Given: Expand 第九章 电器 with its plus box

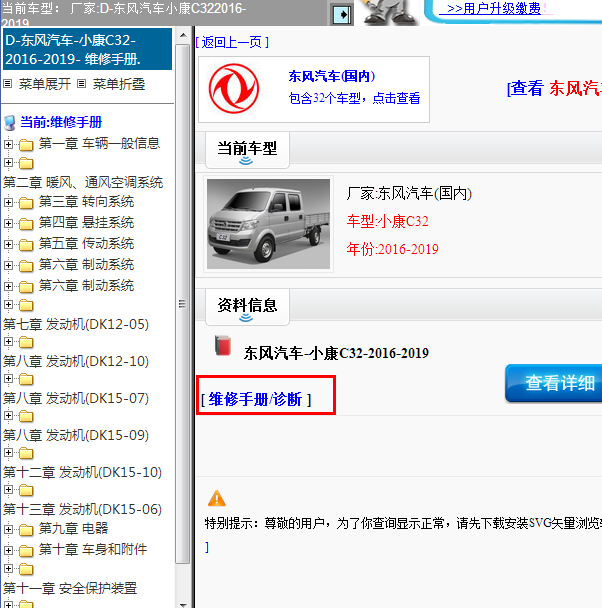Looking at the screenshot, I should point(8,529).
